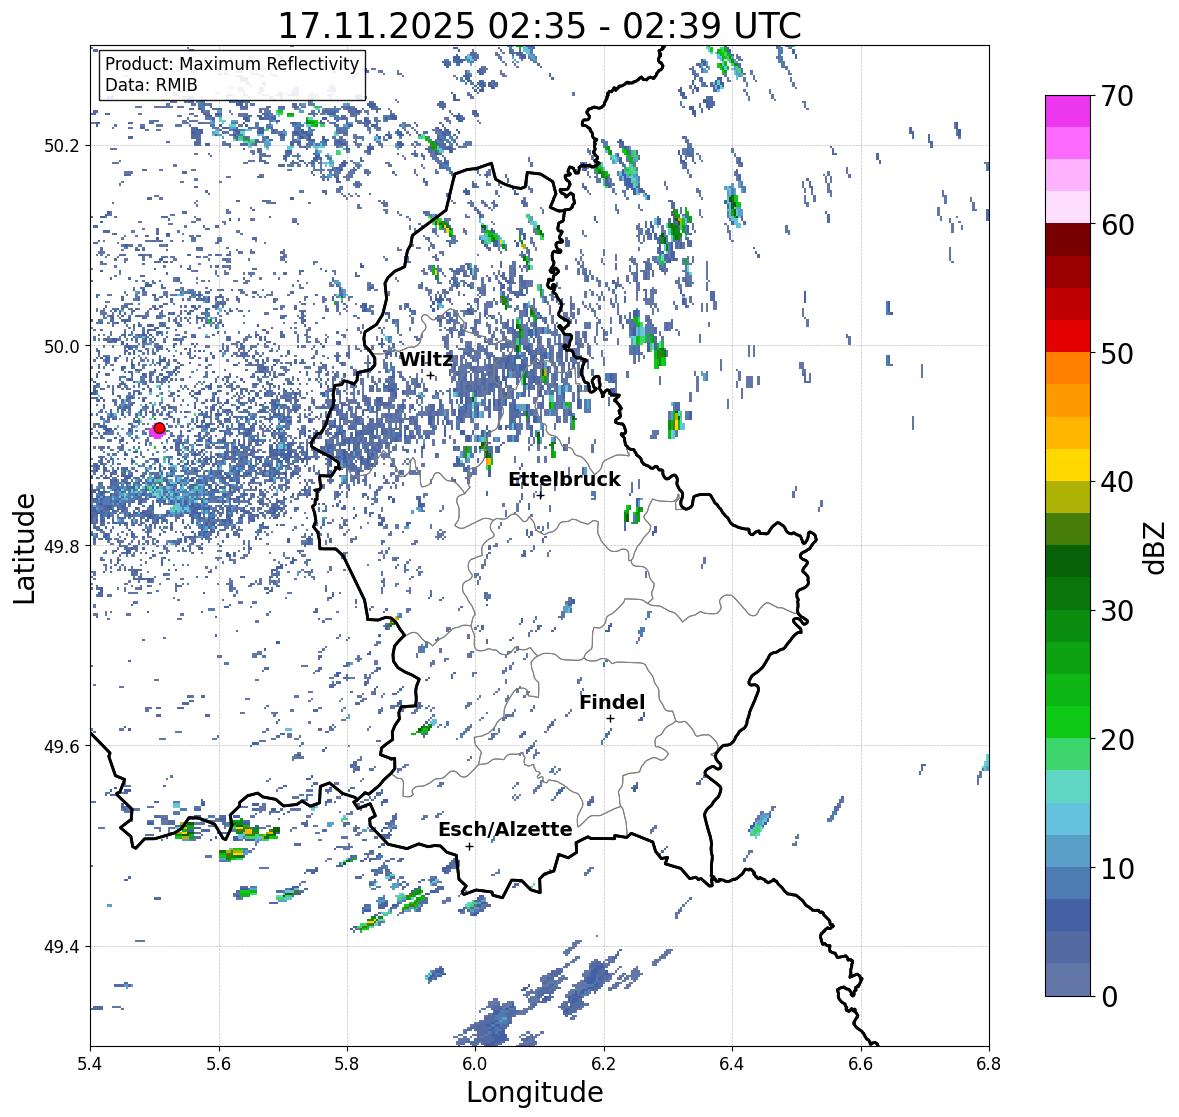Click the plus marker below the Ettelbruck label

(x=541, y=495)
